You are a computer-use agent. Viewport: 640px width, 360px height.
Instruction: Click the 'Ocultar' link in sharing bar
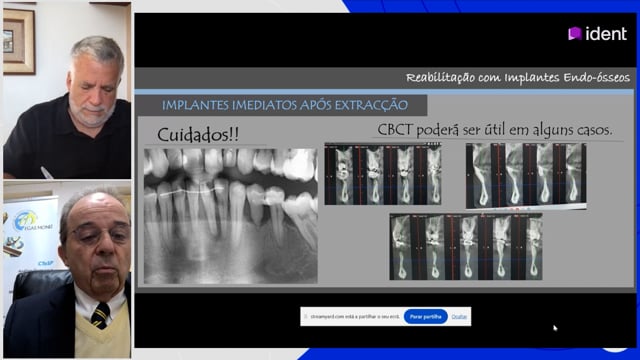[x=459, y=316]
